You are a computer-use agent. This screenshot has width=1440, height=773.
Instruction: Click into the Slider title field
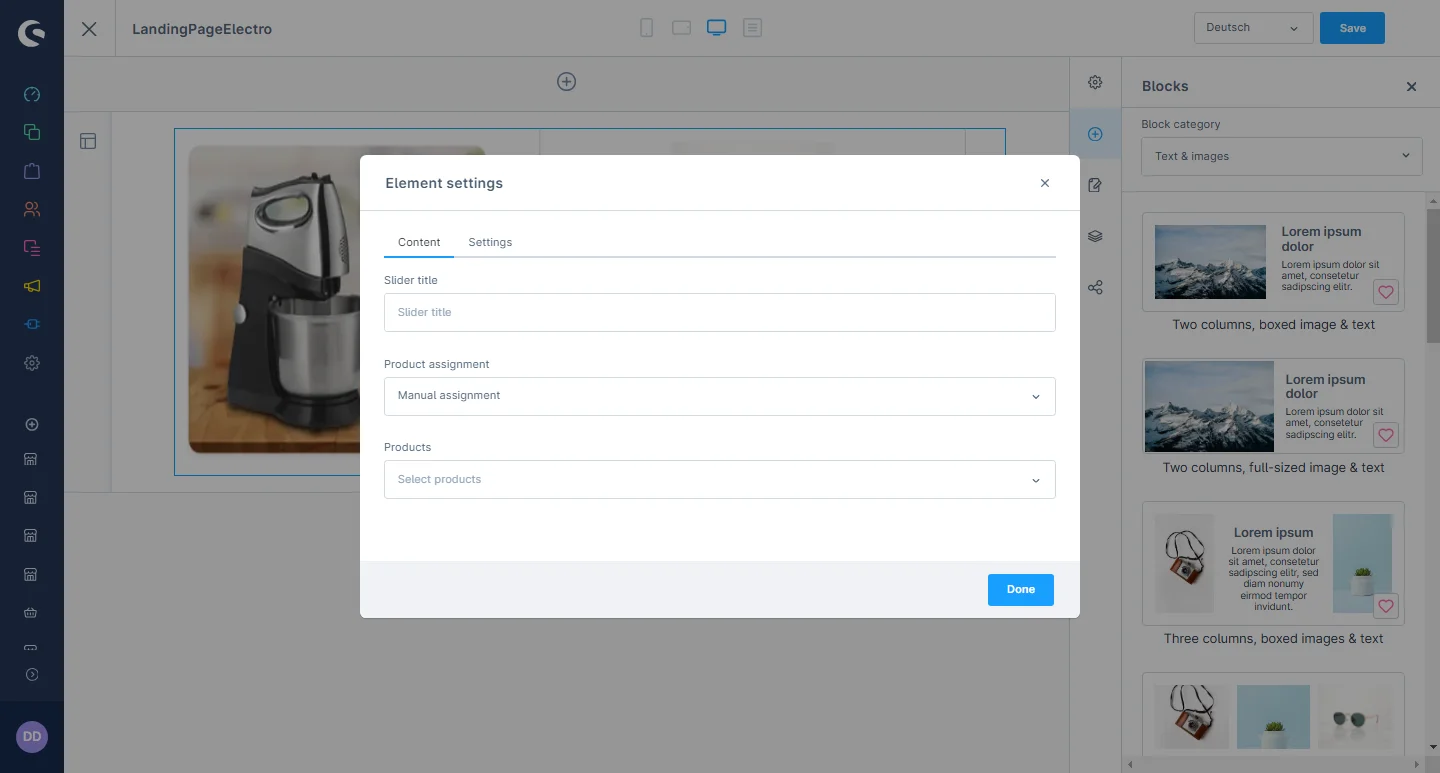pyautogui.click(x=719, y=312)
